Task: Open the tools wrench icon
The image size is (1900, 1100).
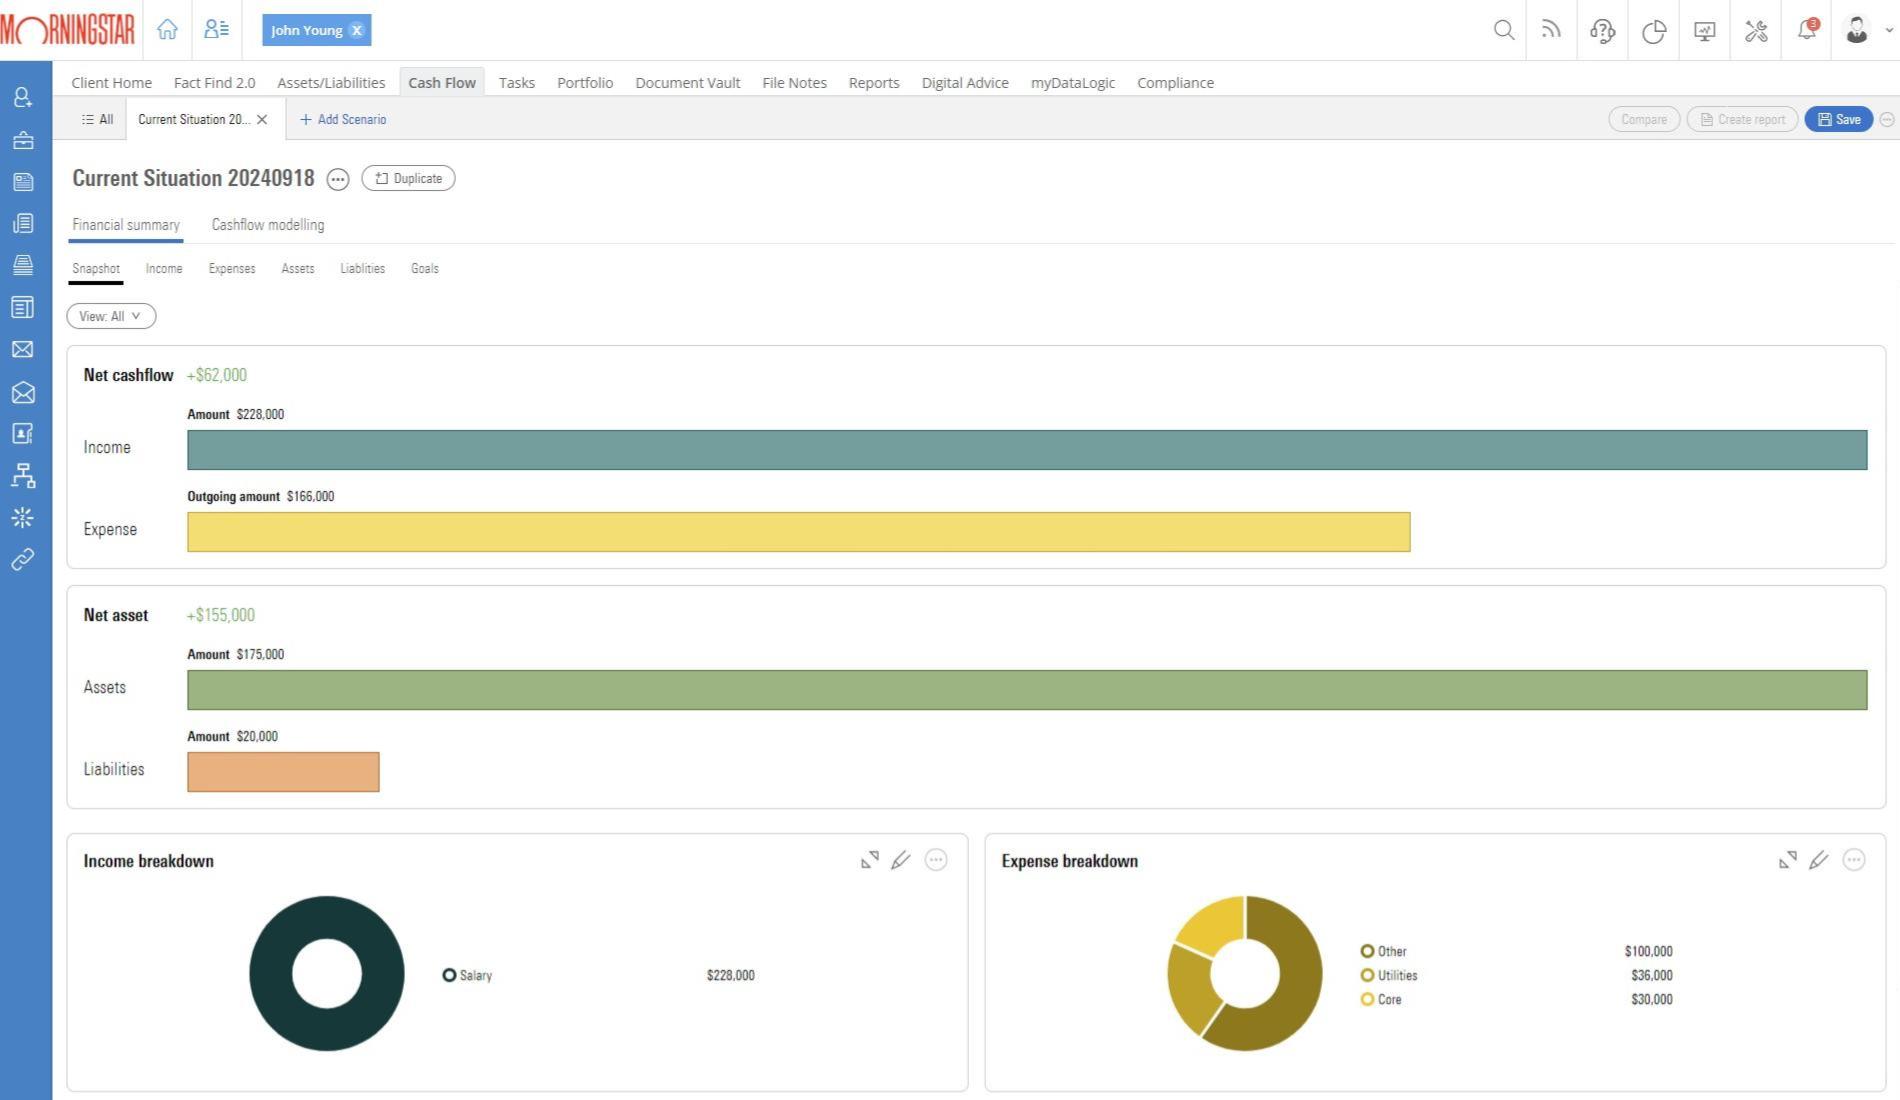Action: 1756,31
